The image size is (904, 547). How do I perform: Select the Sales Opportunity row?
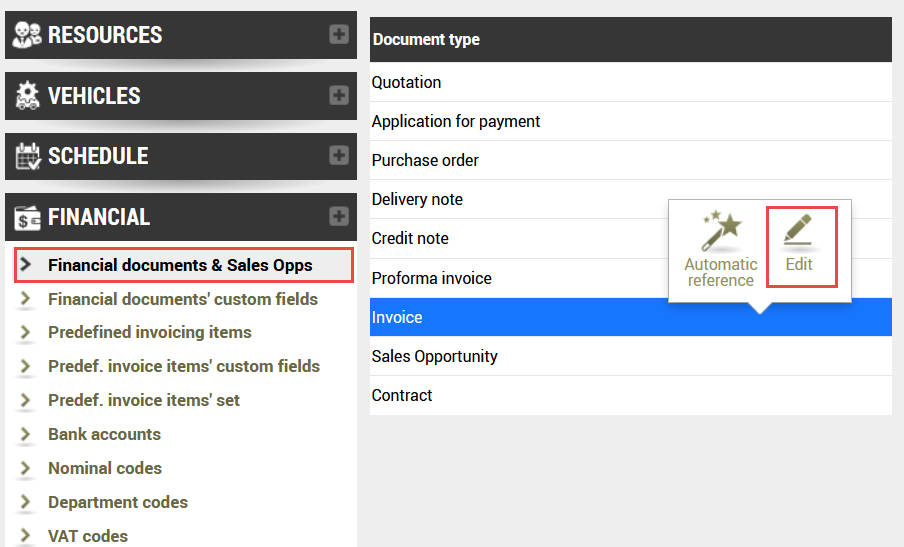(631, 356)
